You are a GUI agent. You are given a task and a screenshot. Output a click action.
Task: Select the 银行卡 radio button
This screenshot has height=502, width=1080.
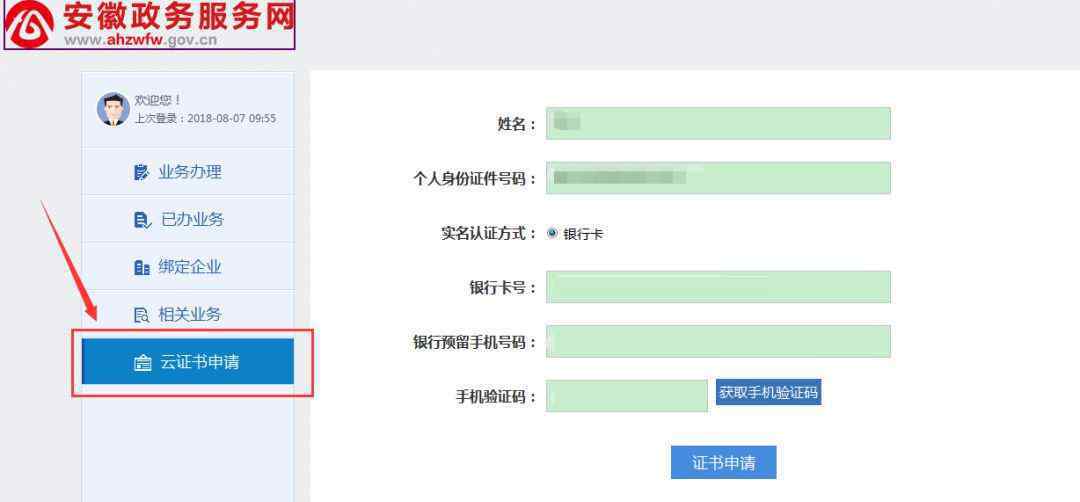[552, 233]
